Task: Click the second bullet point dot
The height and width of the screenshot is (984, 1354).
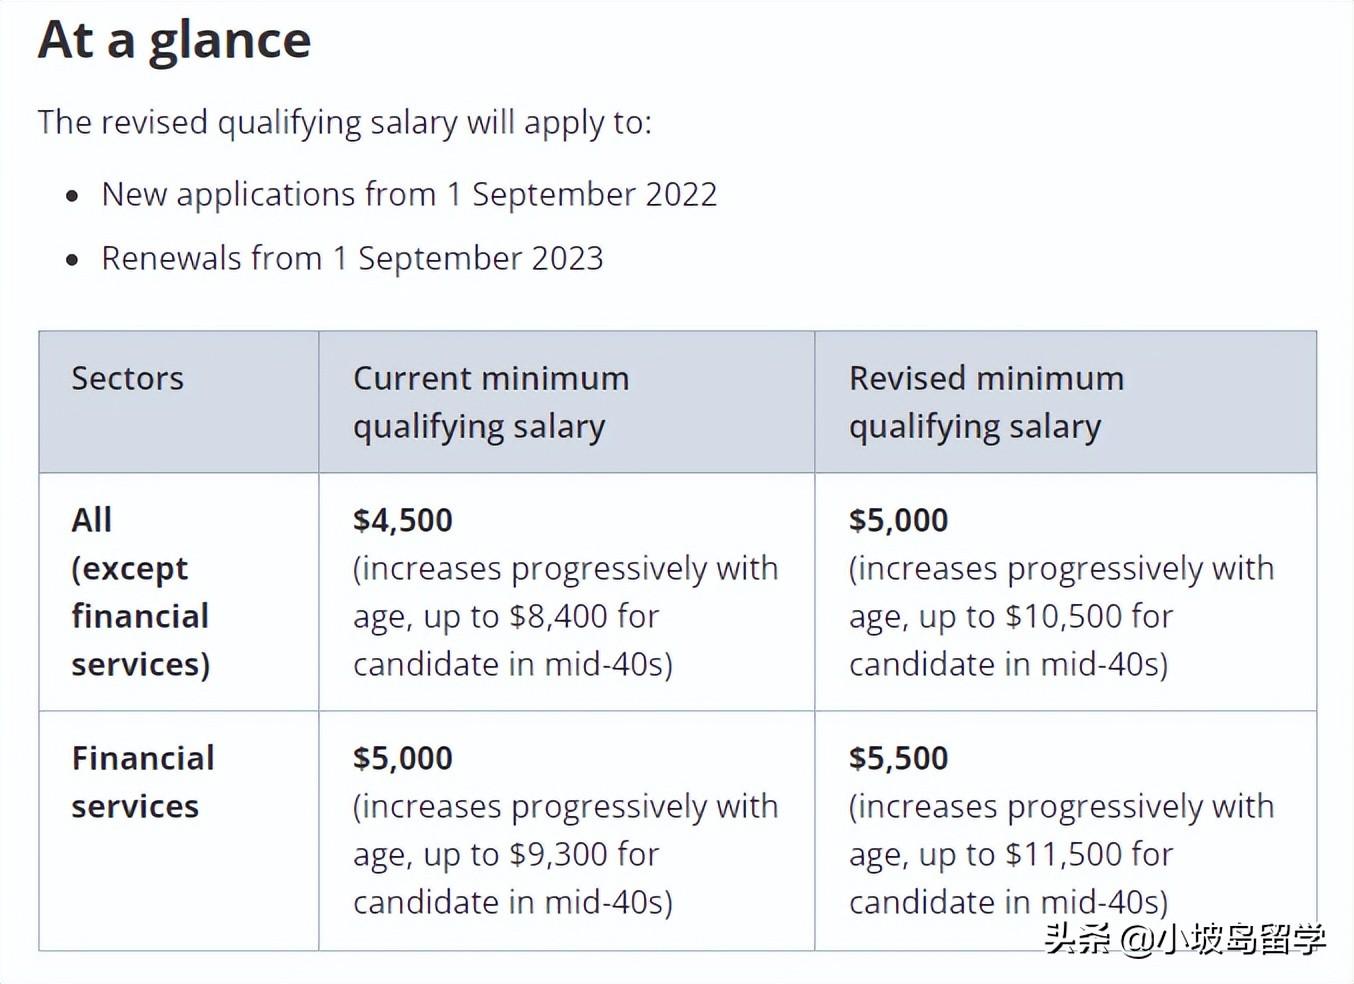Action: 72,260
